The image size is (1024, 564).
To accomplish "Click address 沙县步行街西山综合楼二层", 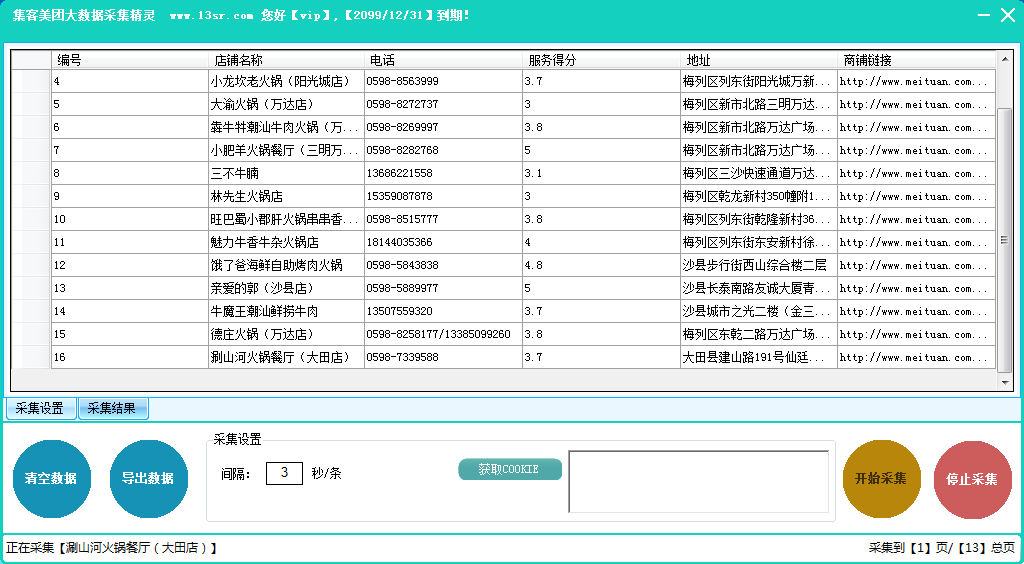I will point(754,266).
